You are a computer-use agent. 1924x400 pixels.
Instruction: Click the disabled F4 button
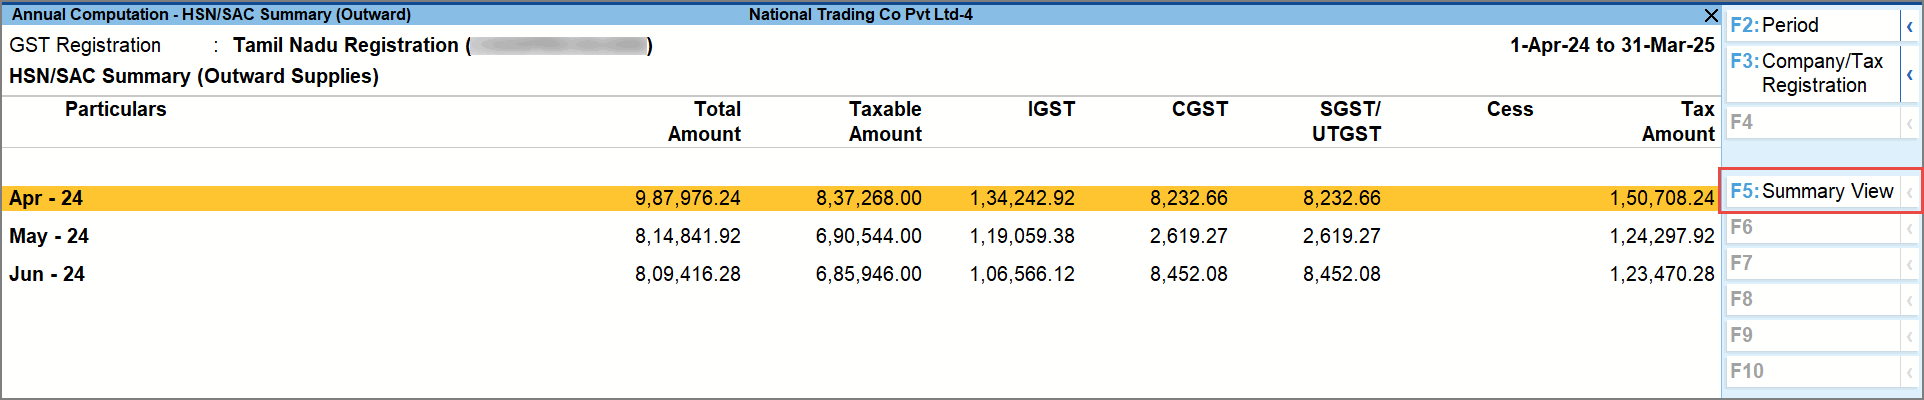coord(1812,122)
